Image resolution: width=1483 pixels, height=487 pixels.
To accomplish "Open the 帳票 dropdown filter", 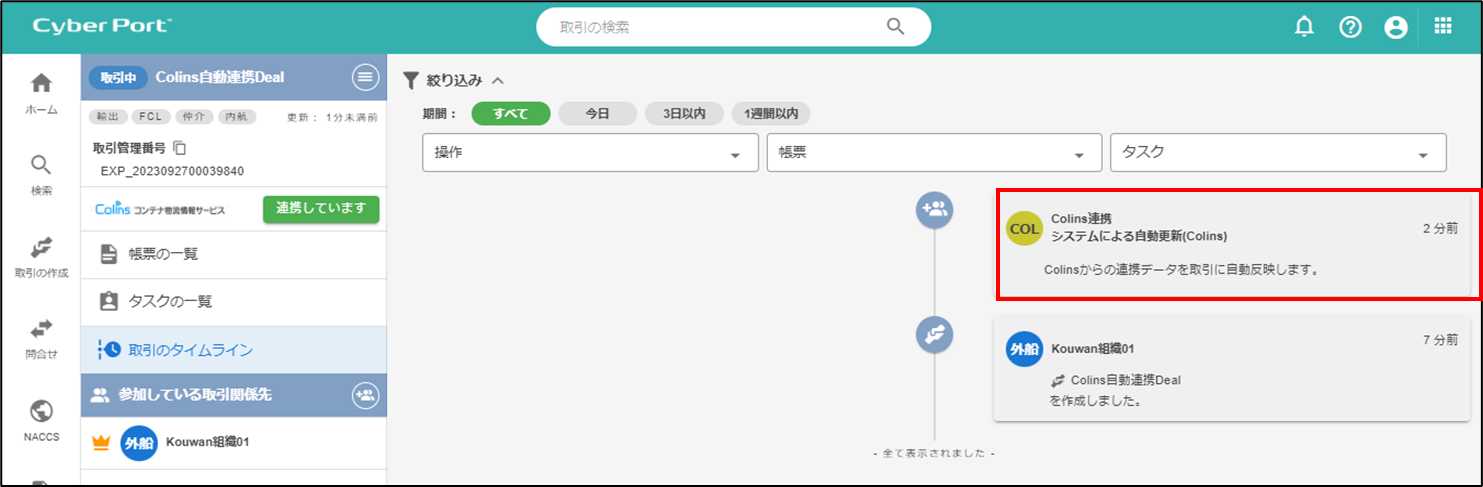I will tap(934, 153).
